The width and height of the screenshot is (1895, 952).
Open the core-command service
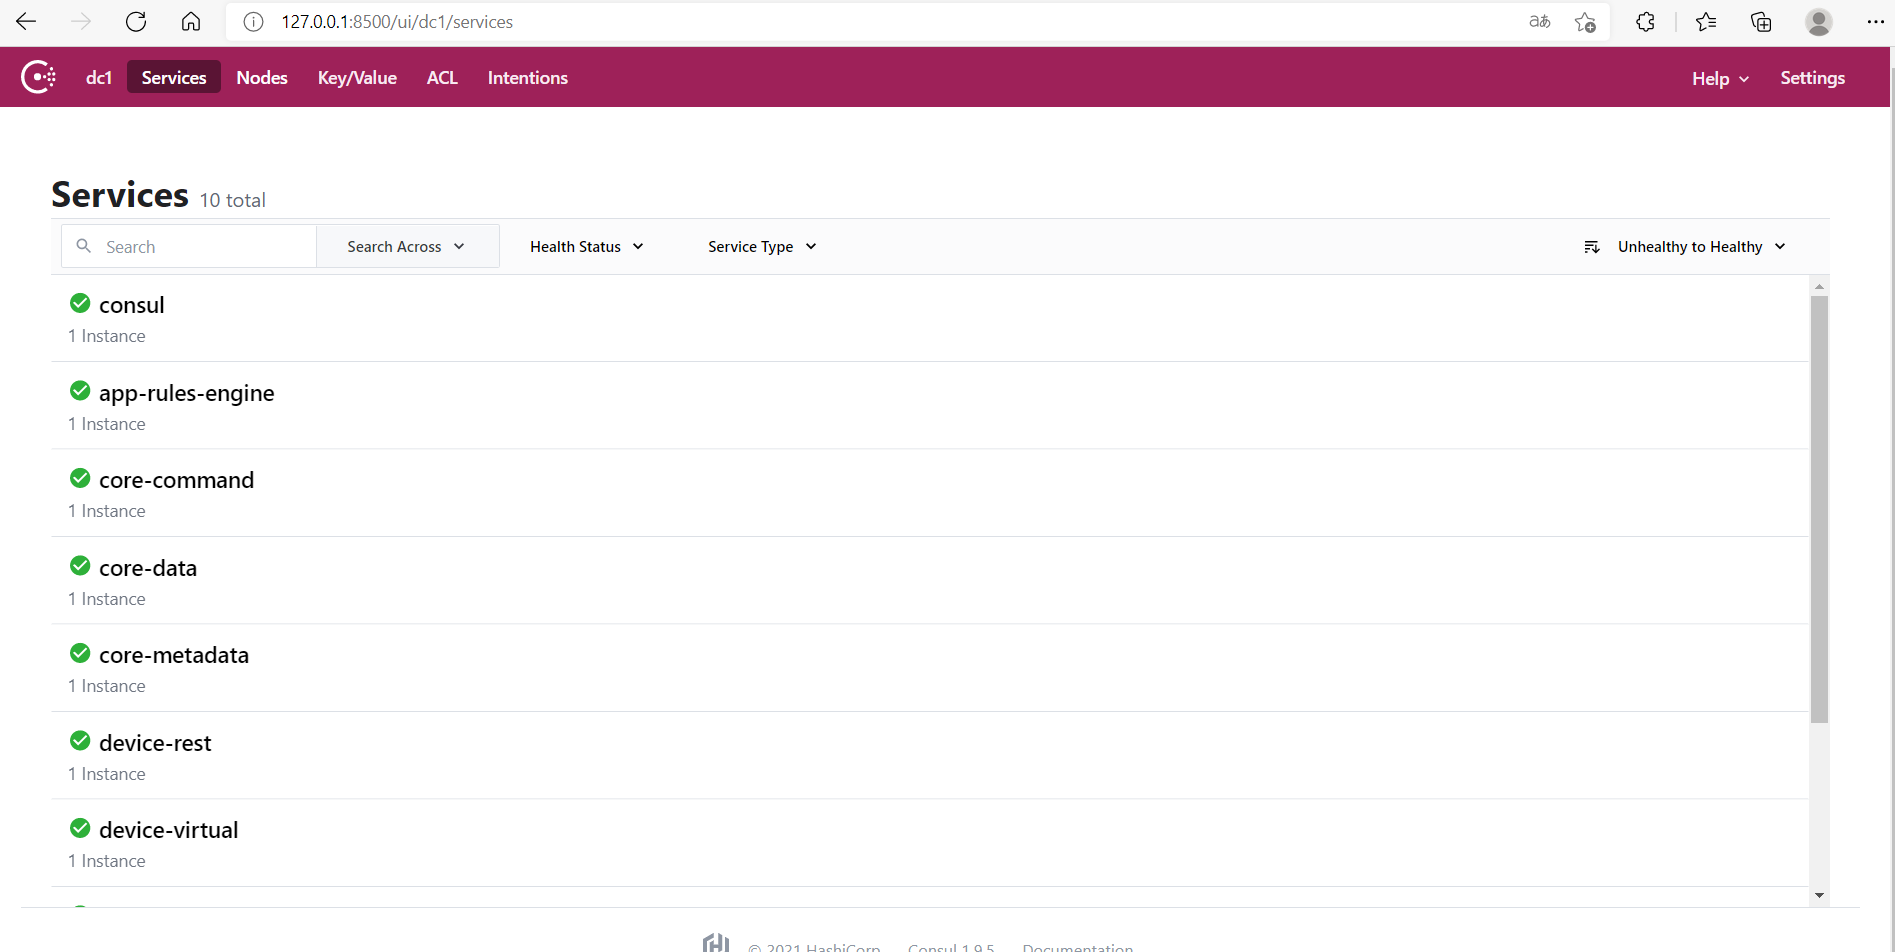176,480
